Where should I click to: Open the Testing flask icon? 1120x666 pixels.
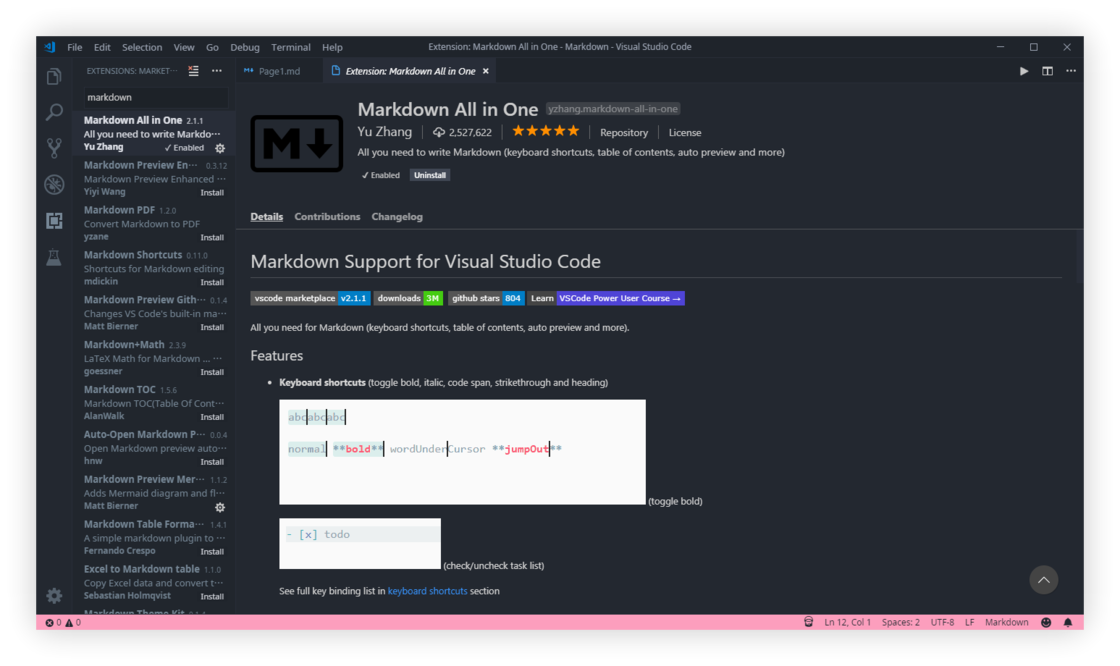53,256
